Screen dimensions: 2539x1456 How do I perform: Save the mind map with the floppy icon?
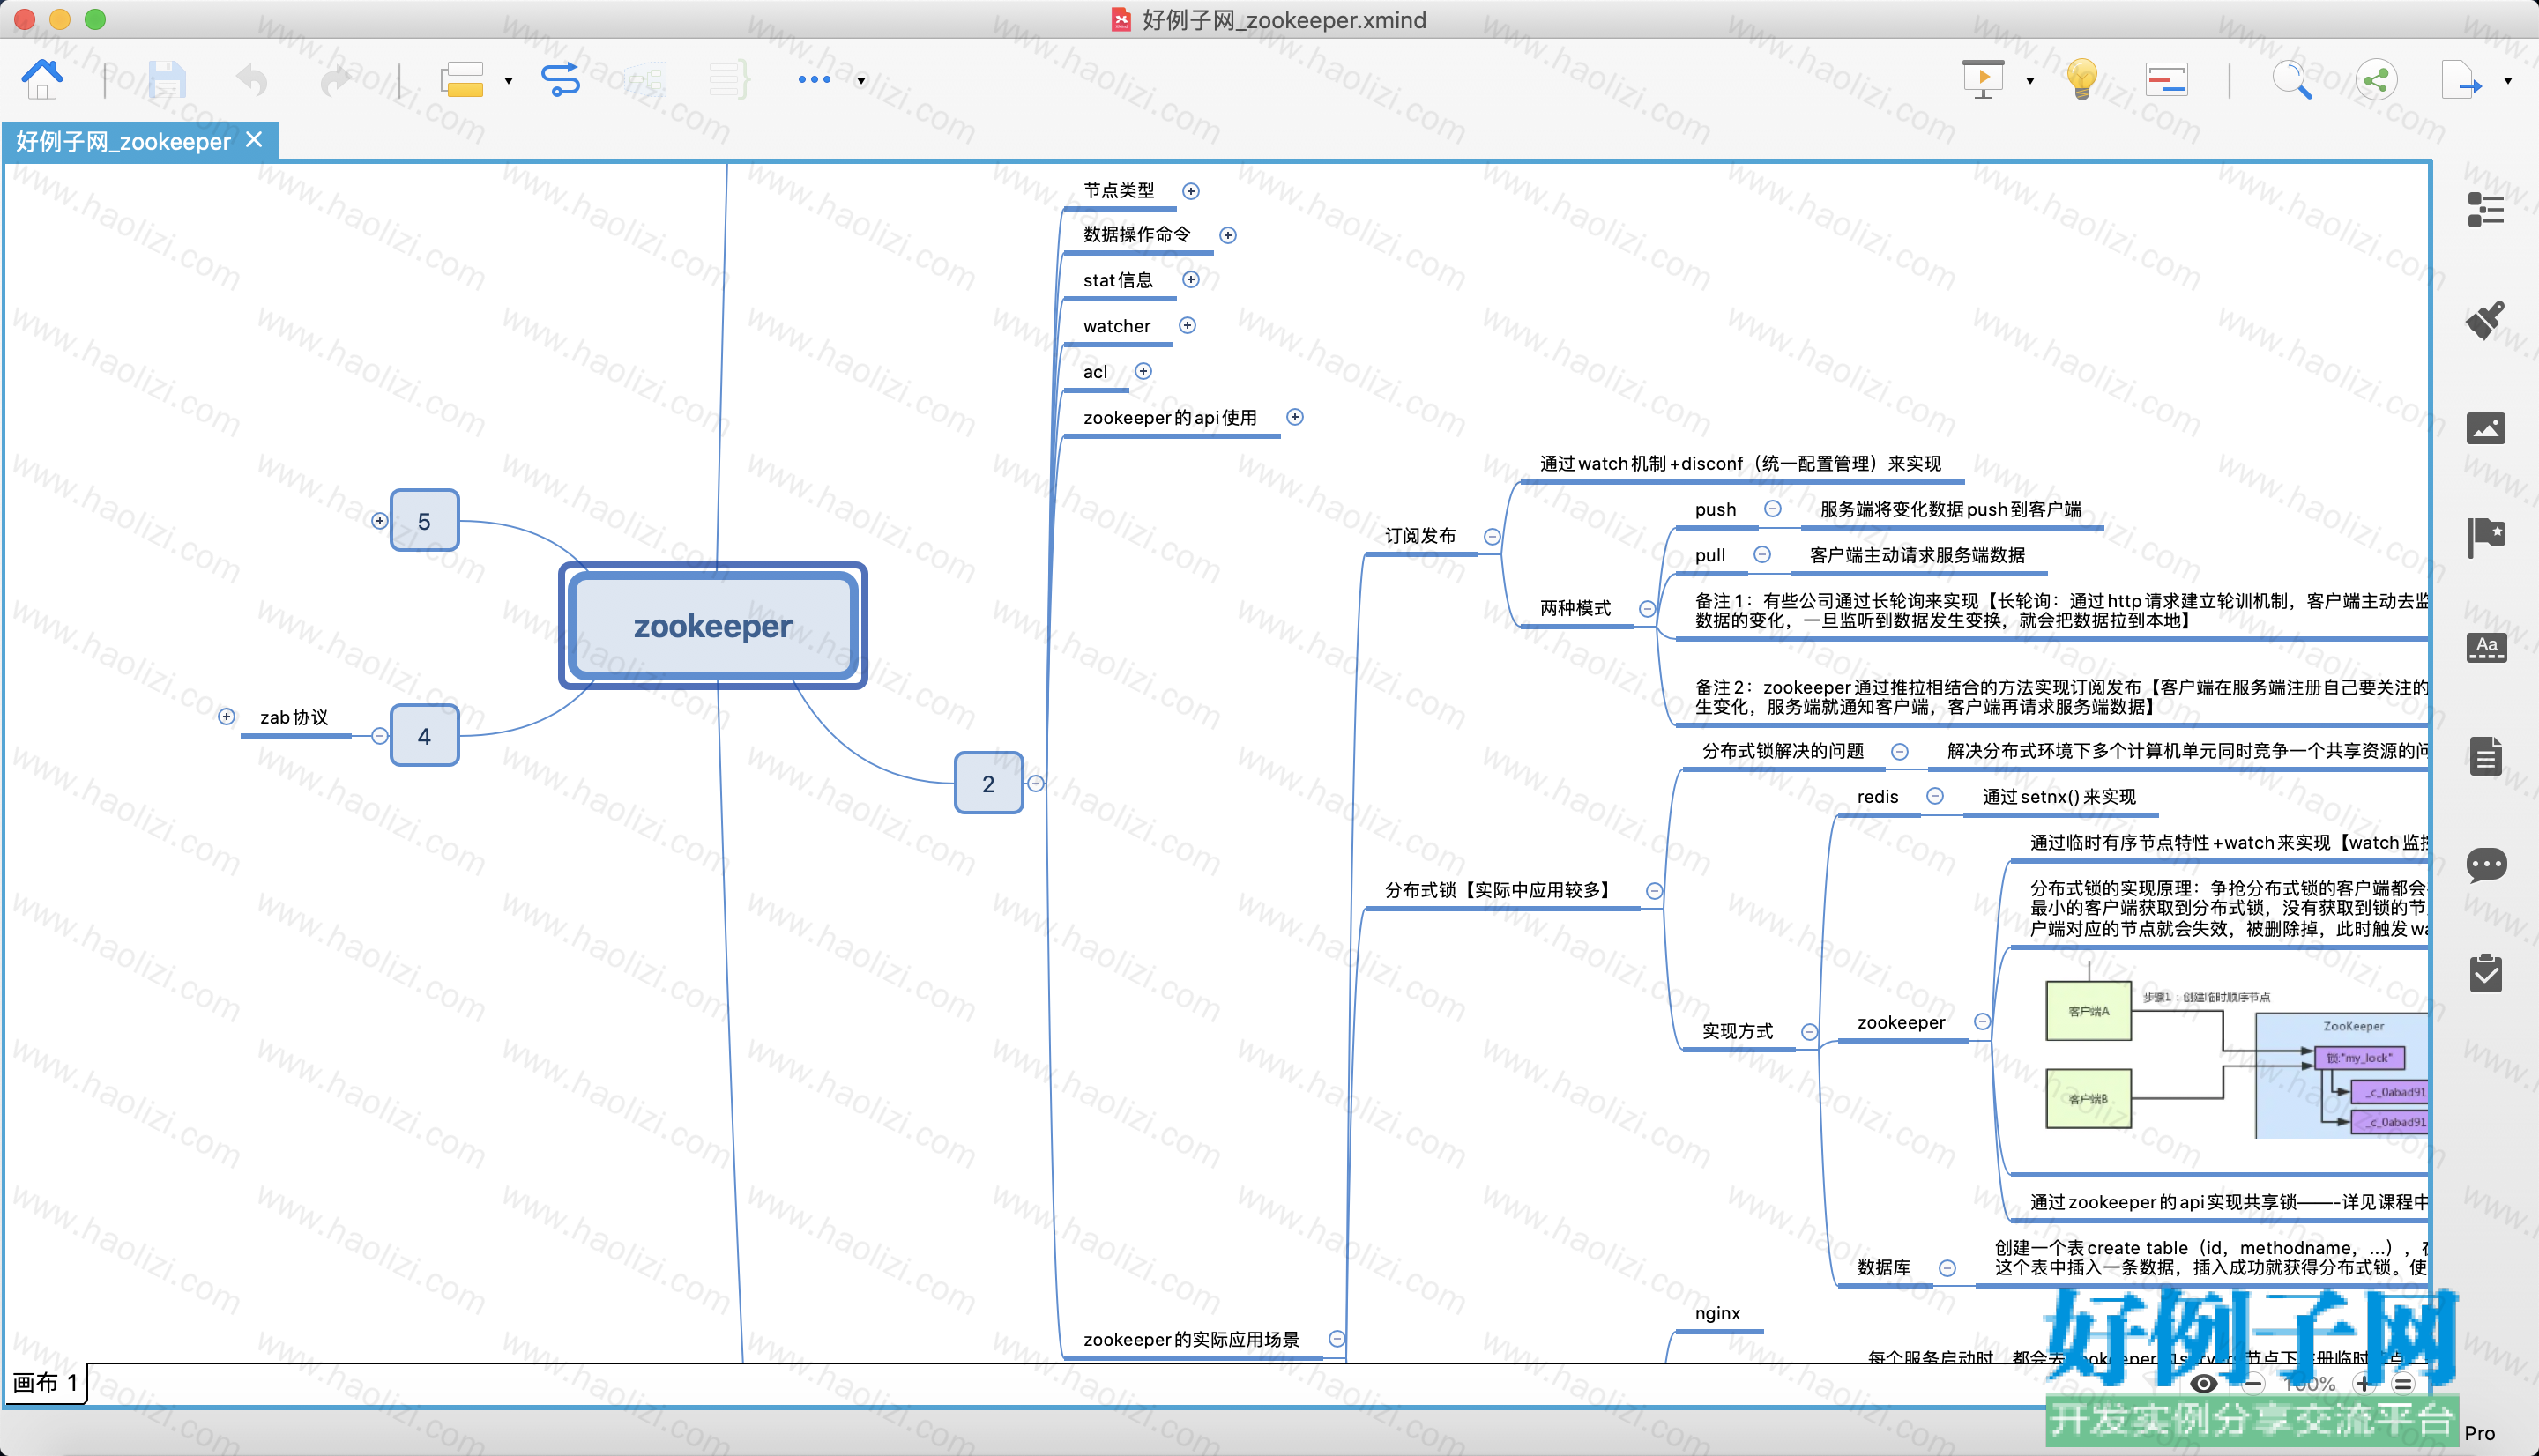167,79
